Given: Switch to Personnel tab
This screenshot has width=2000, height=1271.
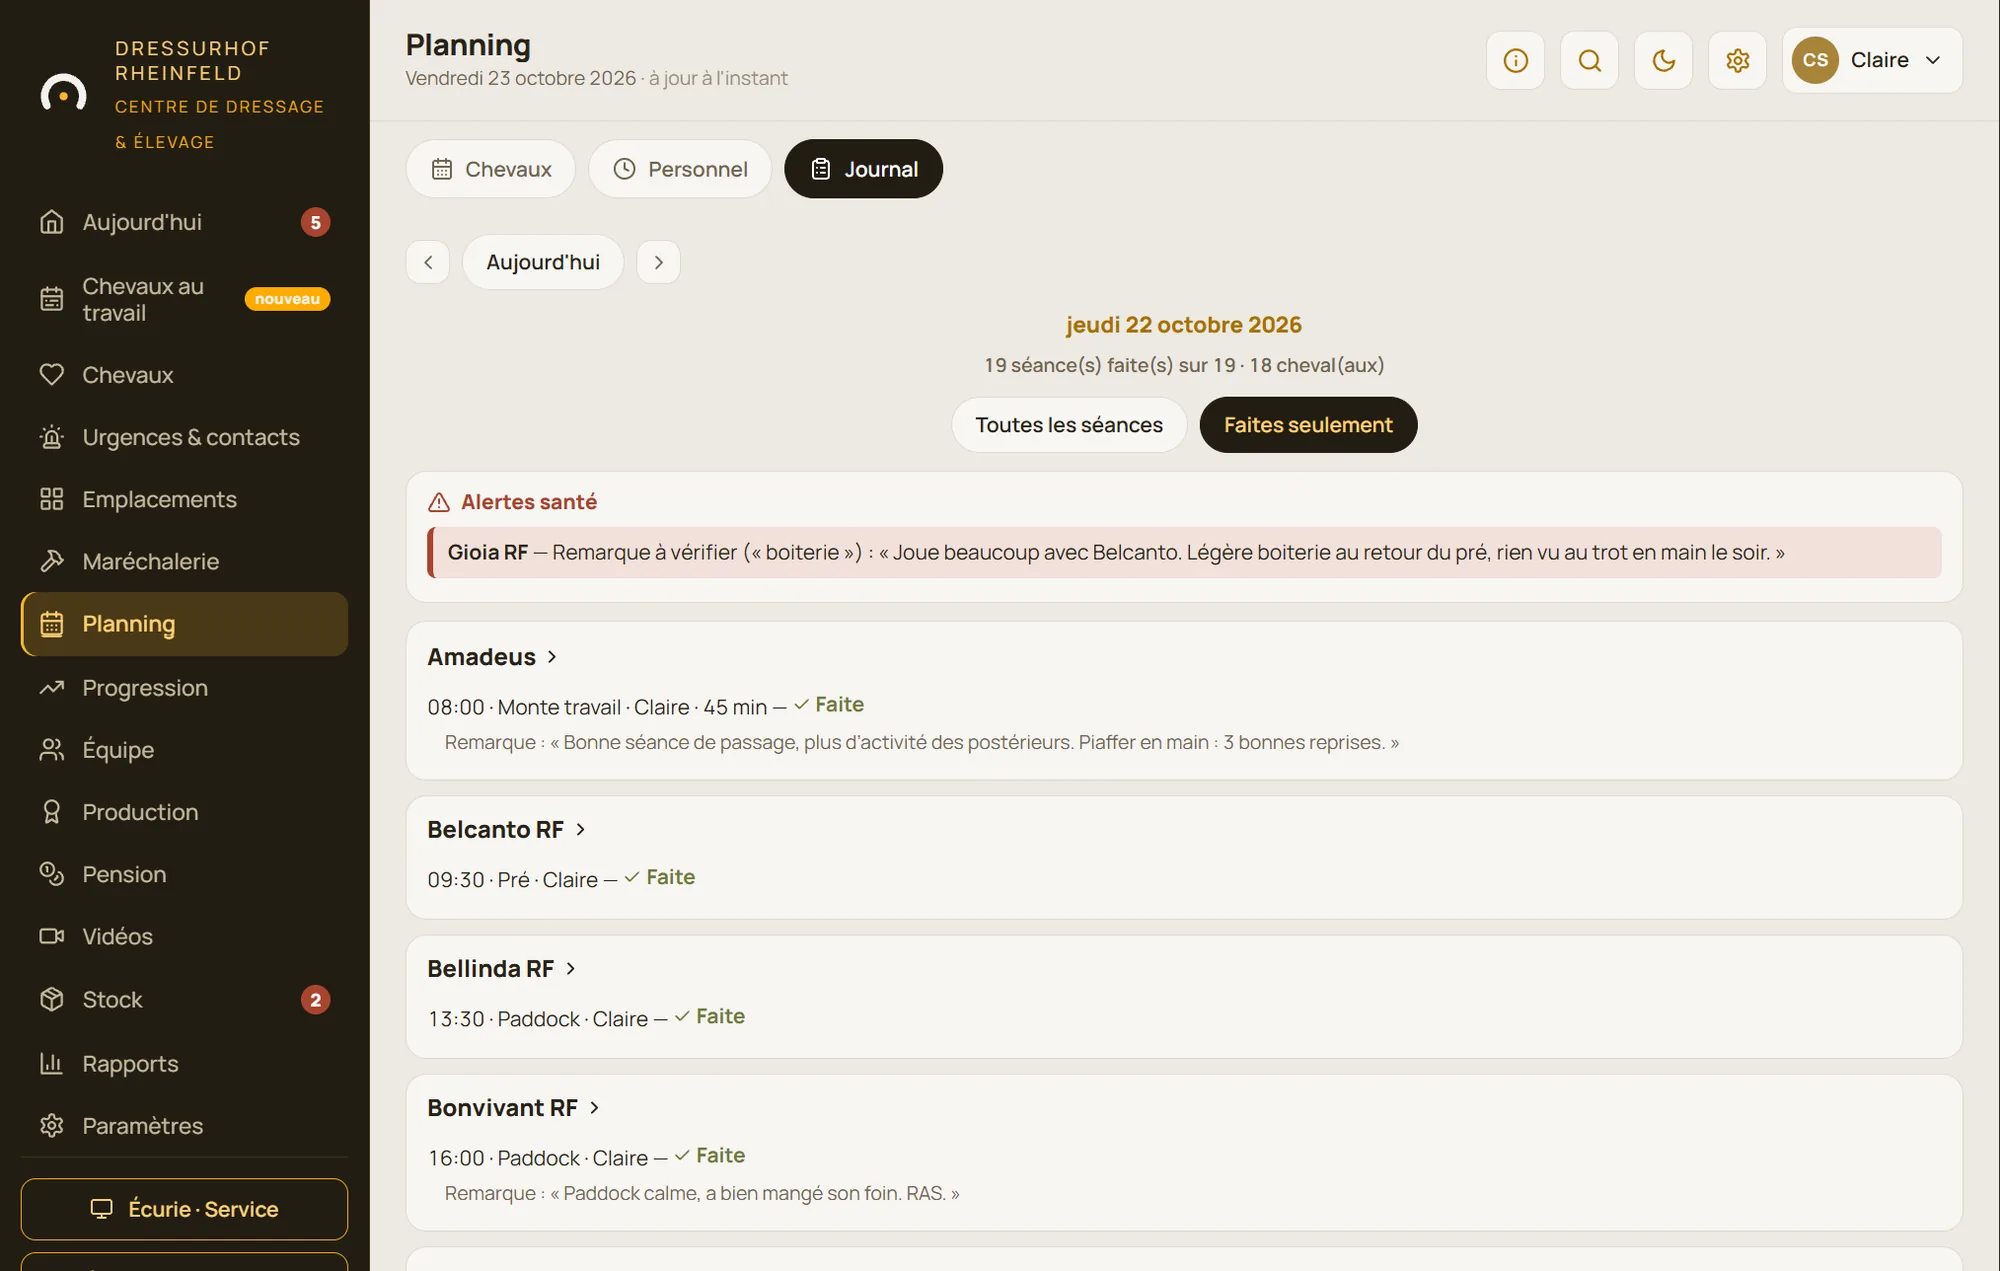Looking at the screenshot, I should (680, 169).
